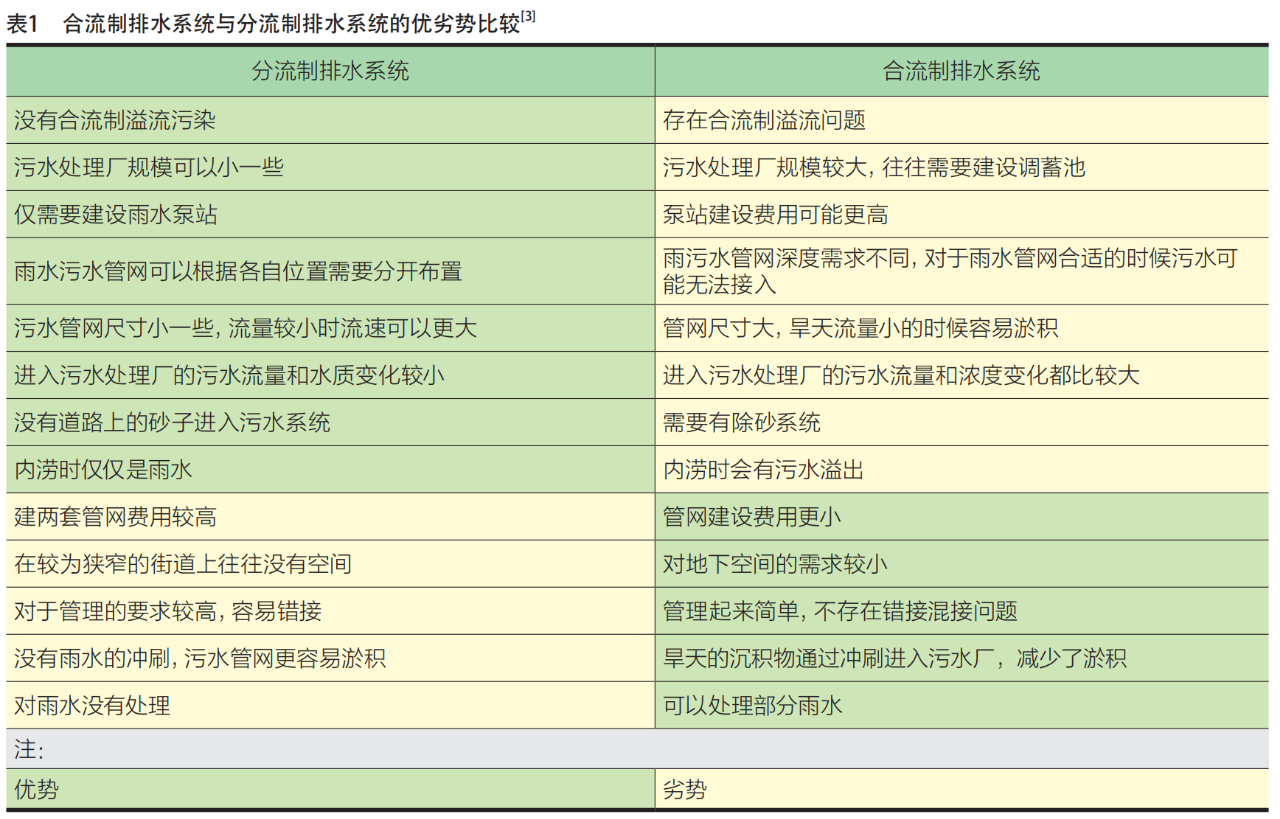Click the [3] citation superscript in title
This screenshot has width=1280, height=819.
[528, 19]
